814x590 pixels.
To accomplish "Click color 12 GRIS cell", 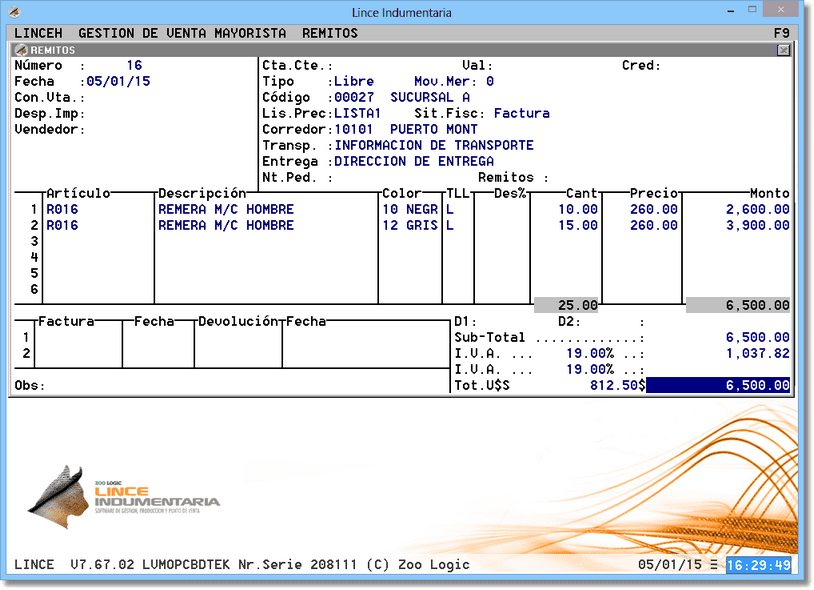I will tap(410, 226).
